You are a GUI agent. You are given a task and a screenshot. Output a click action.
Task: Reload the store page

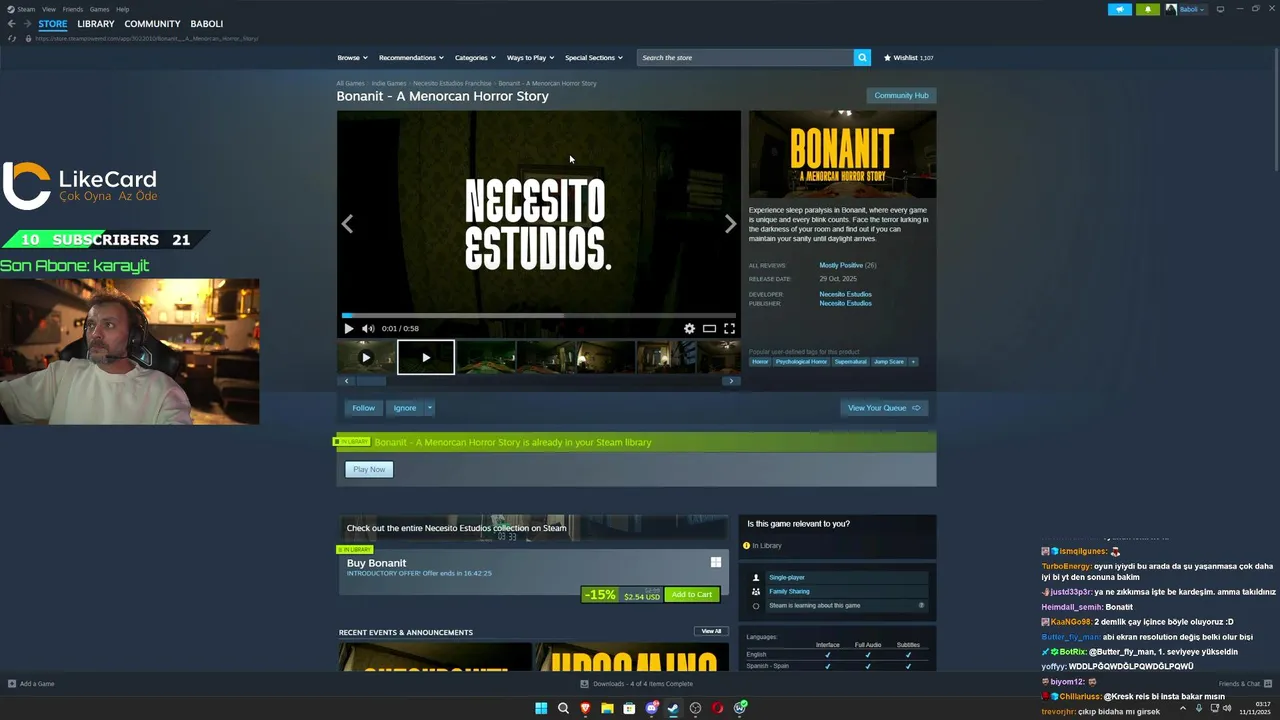pyautogui.click(x=12, y=38)
